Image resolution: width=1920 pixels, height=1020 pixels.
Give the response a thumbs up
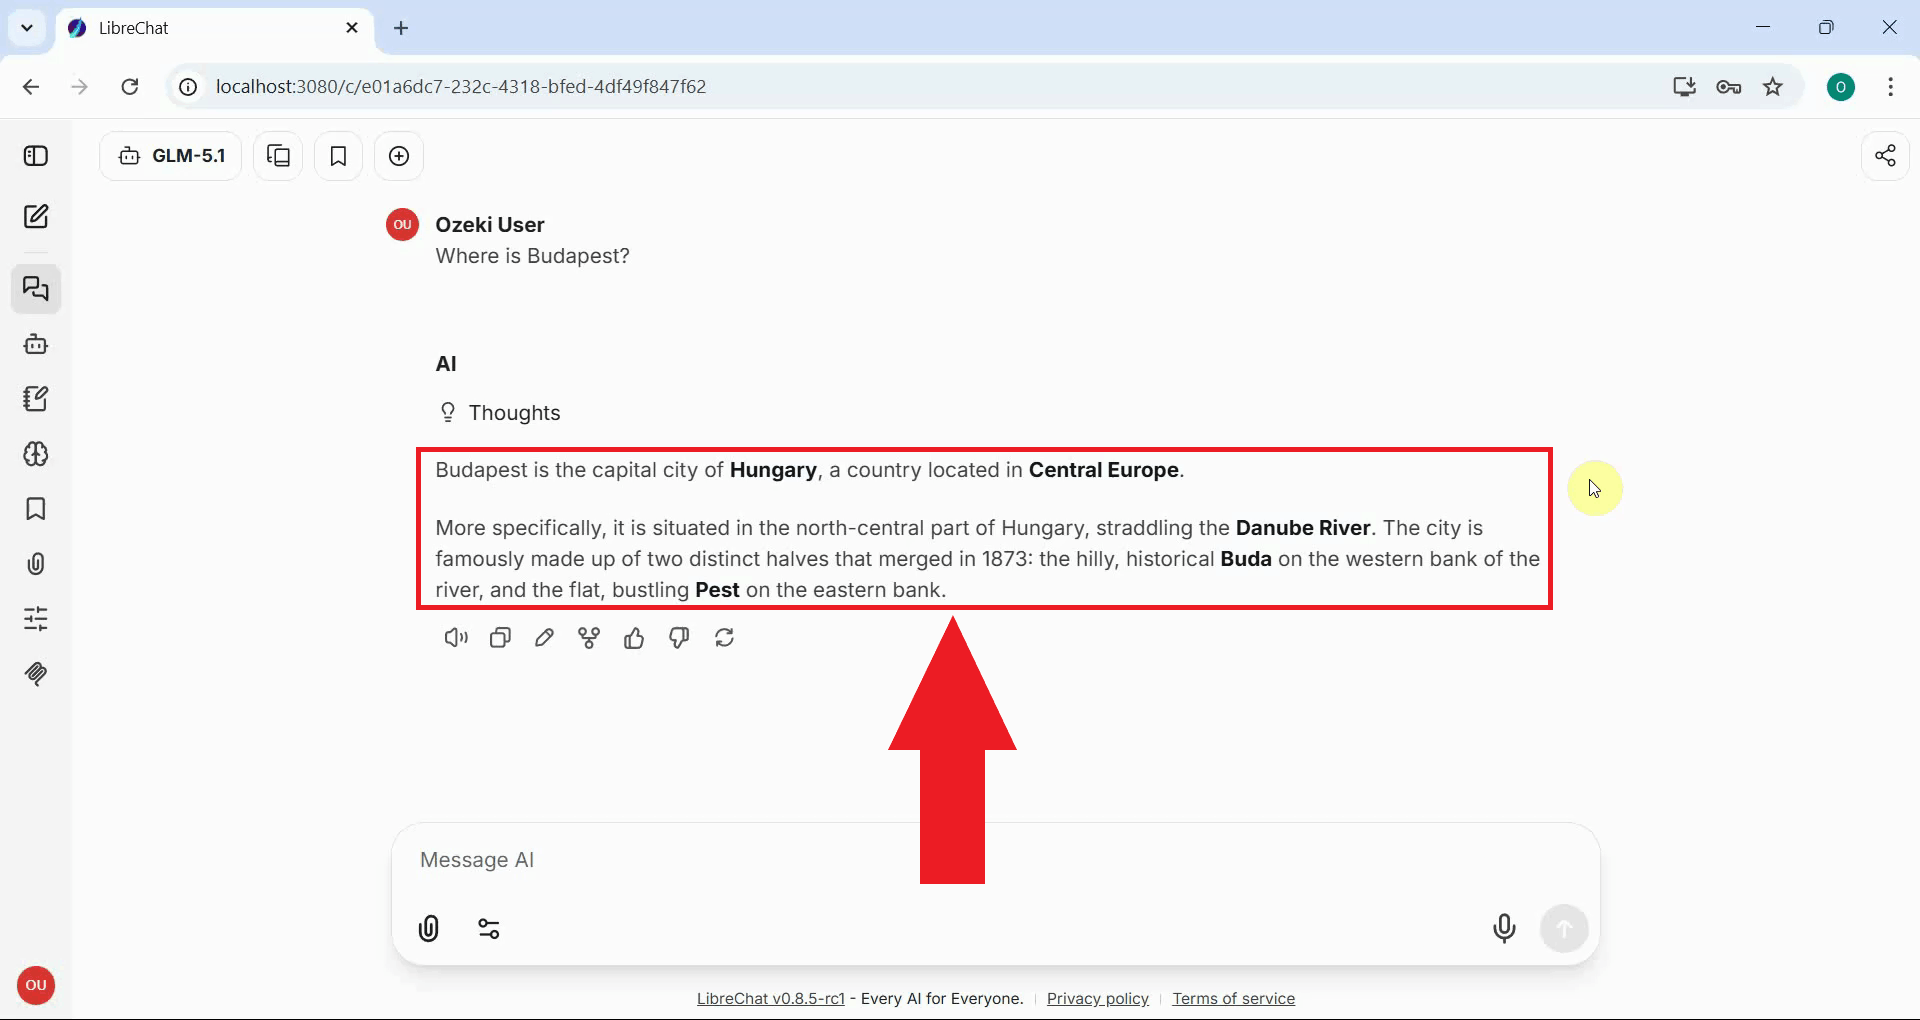pos(634,638)
